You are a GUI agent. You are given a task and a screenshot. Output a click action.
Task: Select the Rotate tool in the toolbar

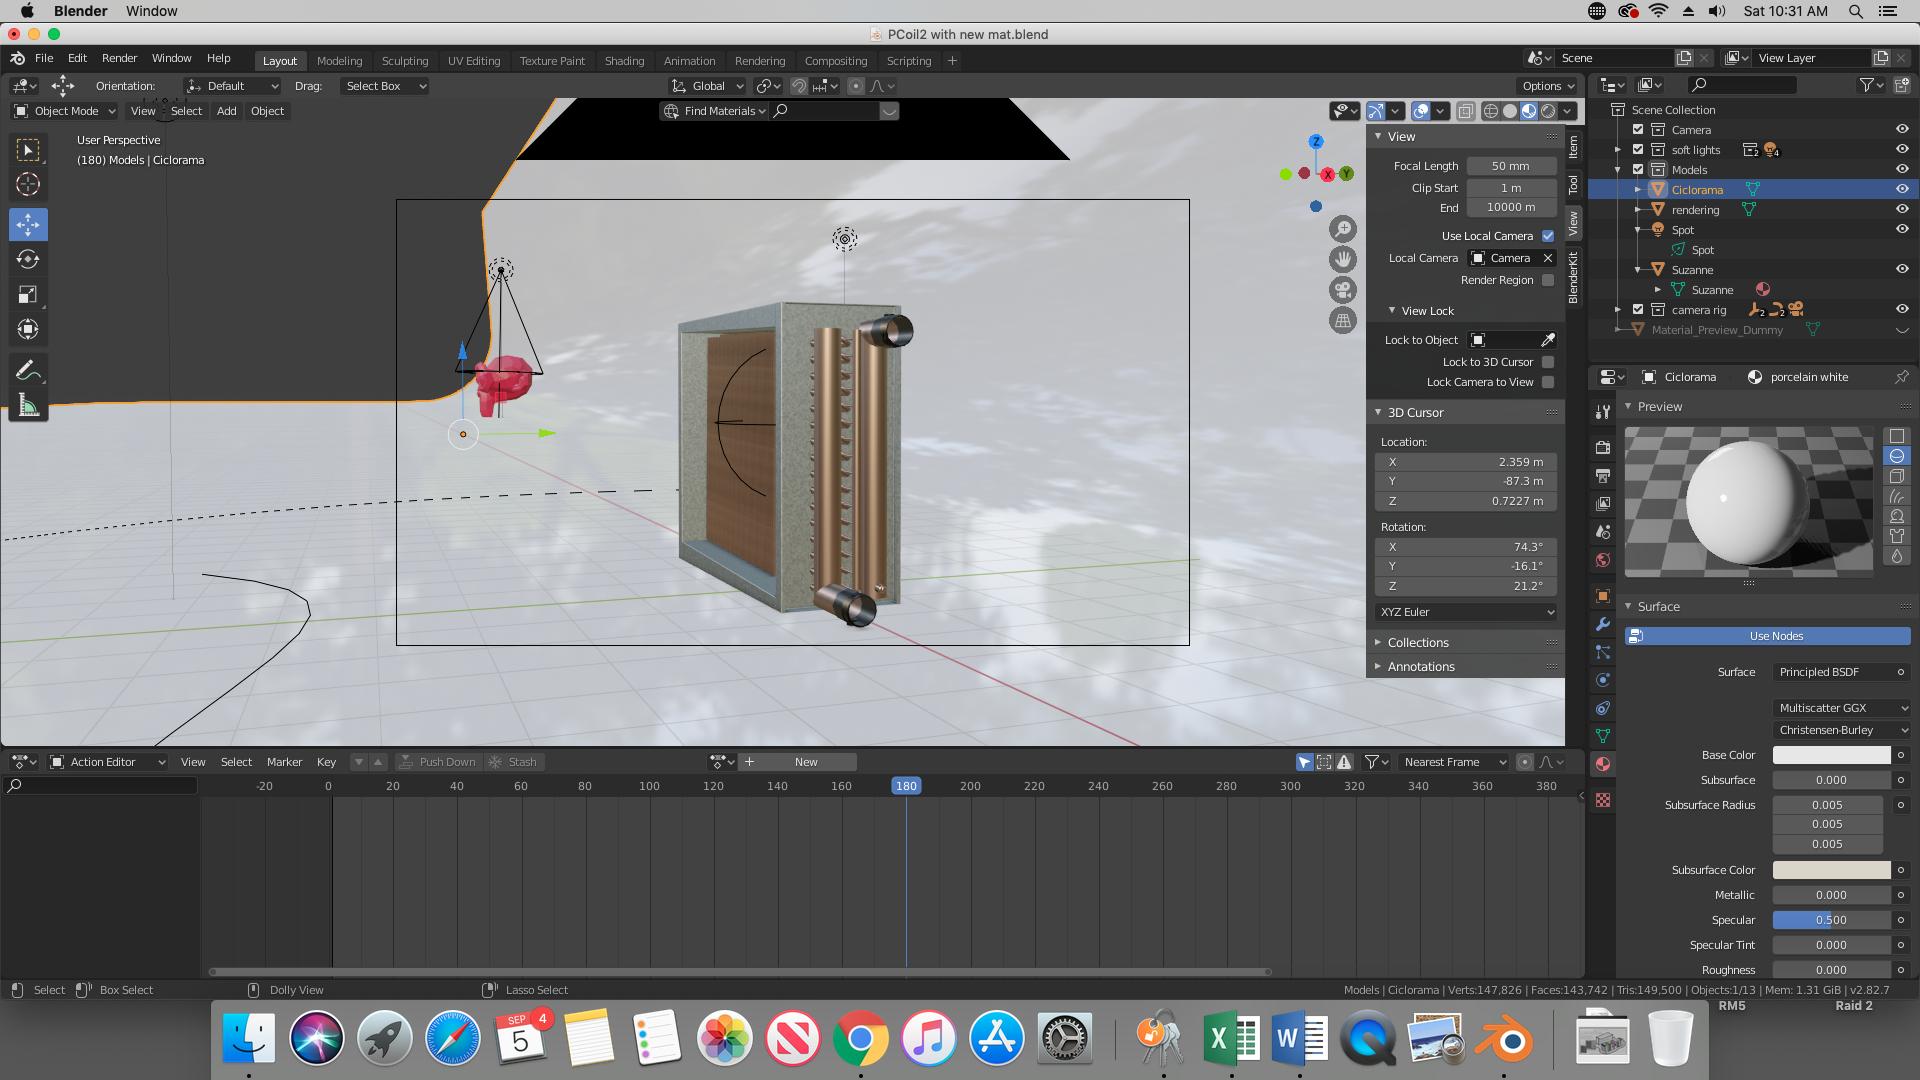coord(28,259)
